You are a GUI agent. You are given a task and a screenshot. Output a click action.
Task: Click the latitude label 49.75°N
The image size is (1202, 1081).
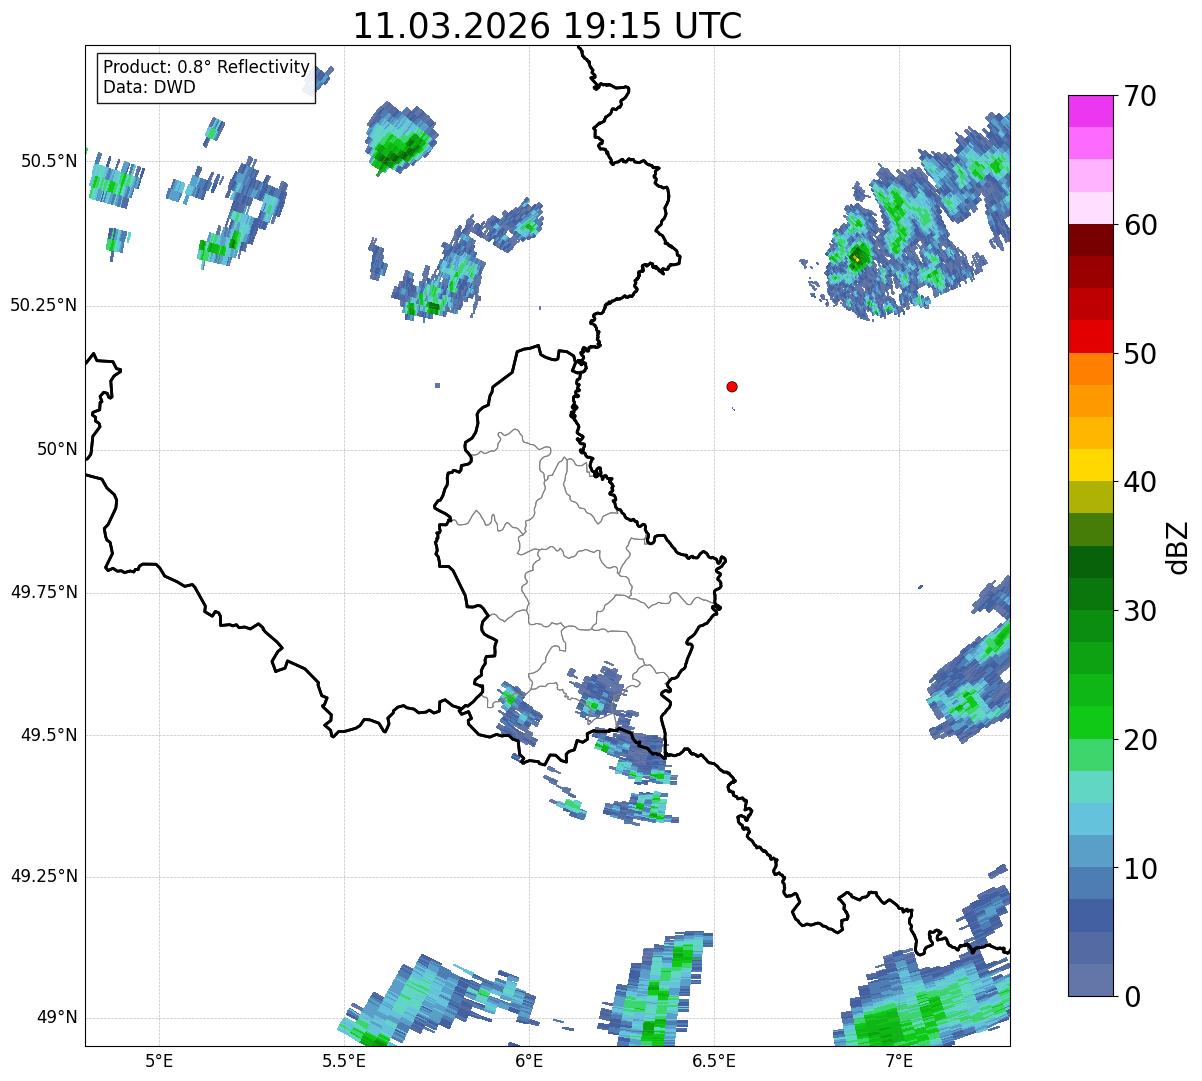click(43, 592)
